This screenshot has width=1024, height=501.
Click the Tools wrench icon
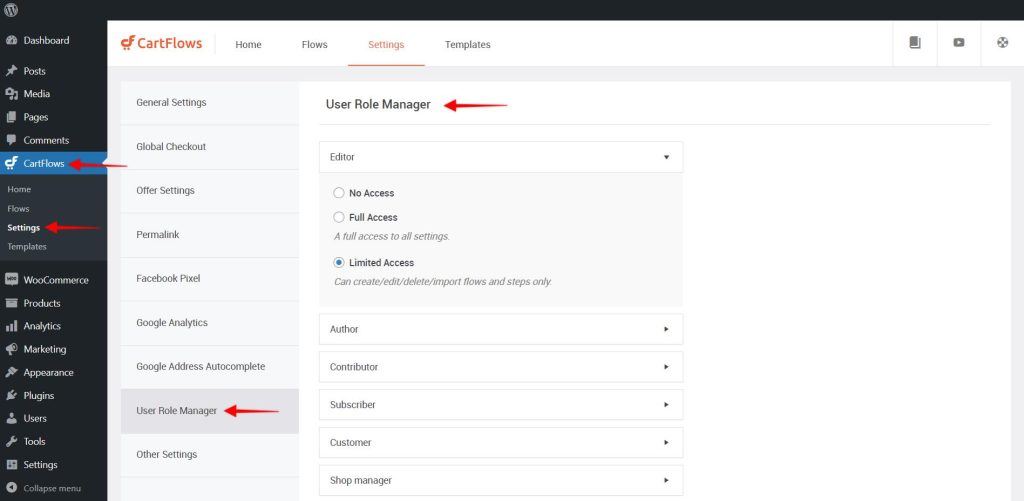coord(11,442)
